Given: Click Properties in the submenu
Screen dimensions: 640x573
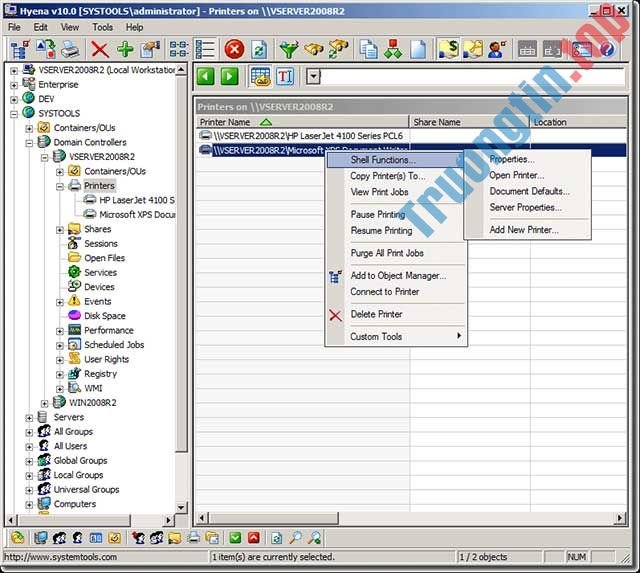Looking at the screenshot, I should (x=512, y=159).
